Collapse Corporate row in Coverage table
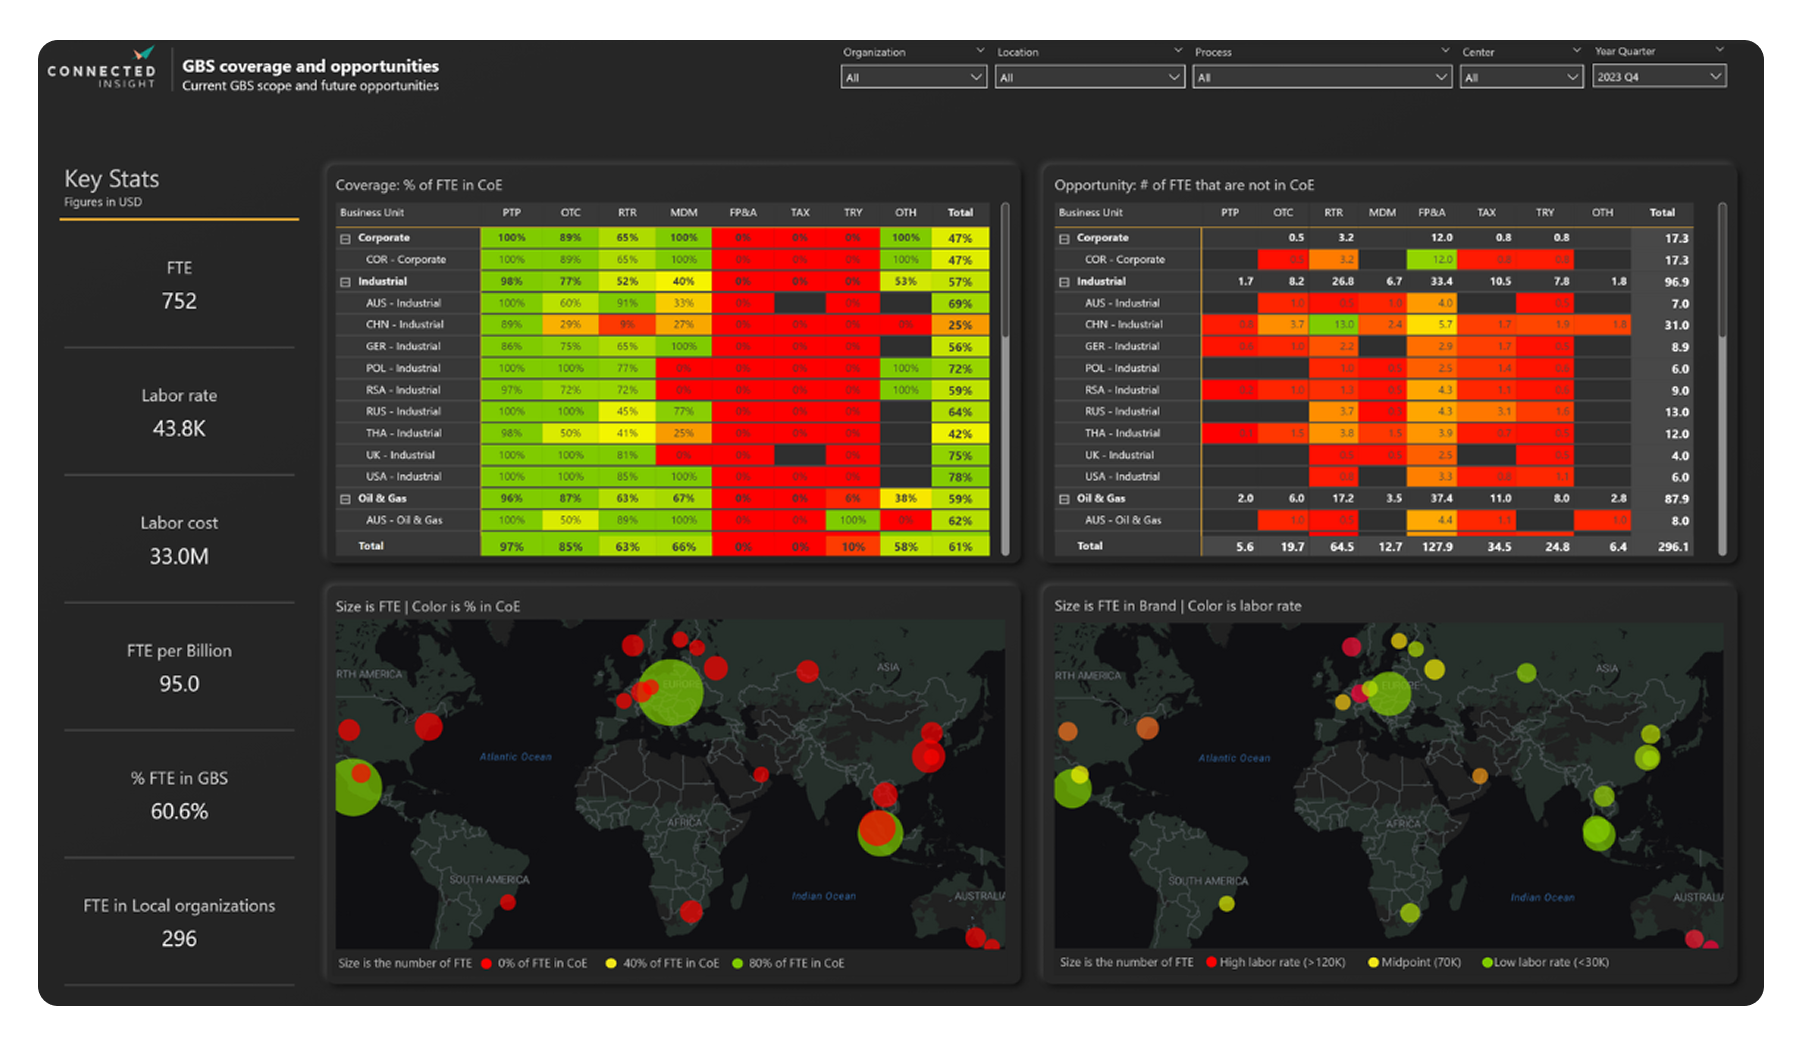 pos(346,239)
